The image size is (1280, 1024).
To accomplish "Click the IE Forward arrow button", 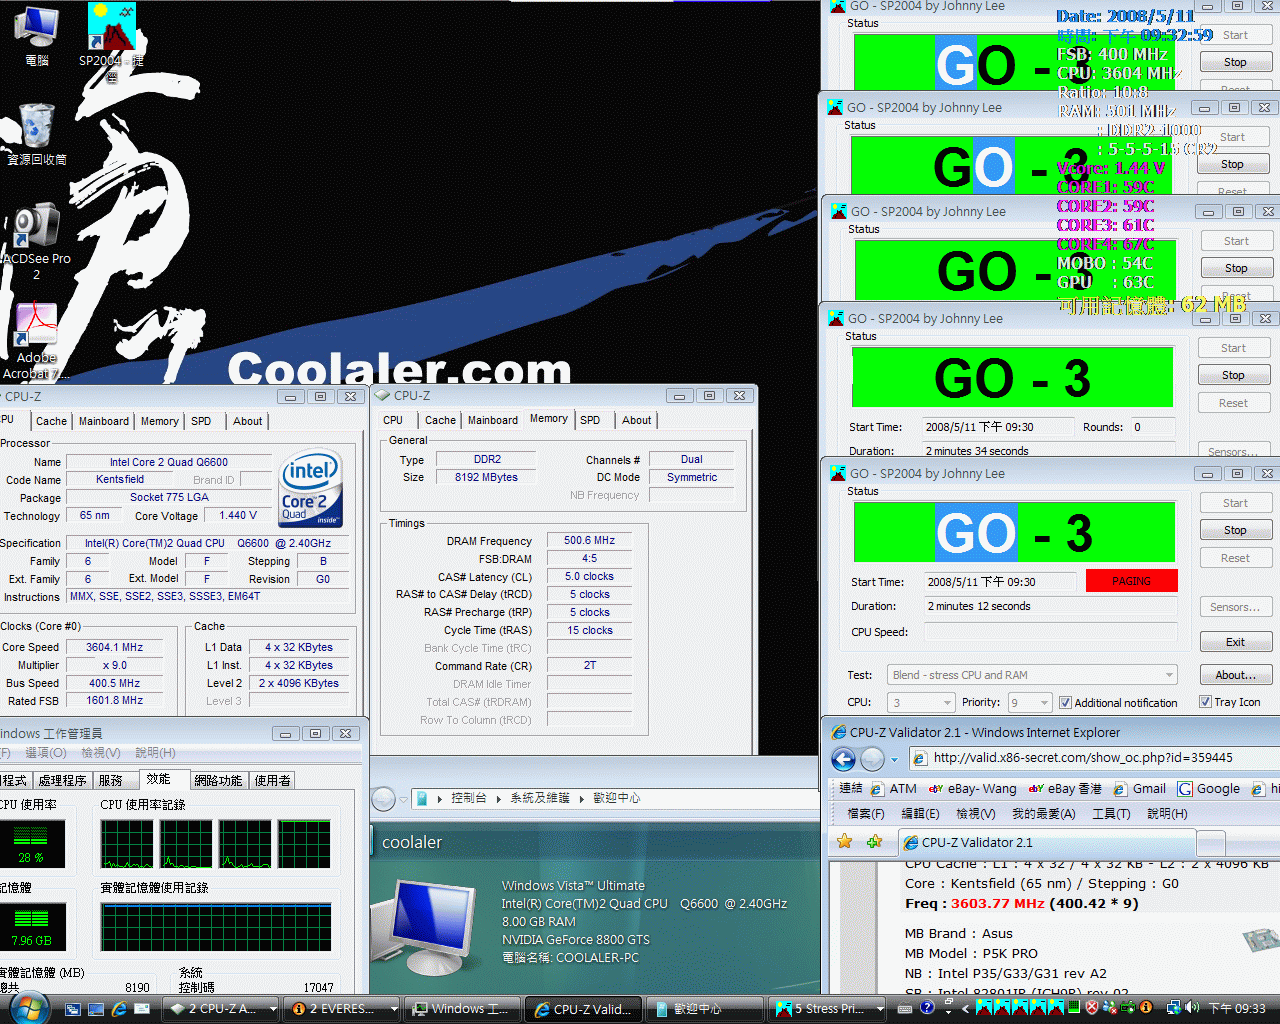I will tap(872, 759).
